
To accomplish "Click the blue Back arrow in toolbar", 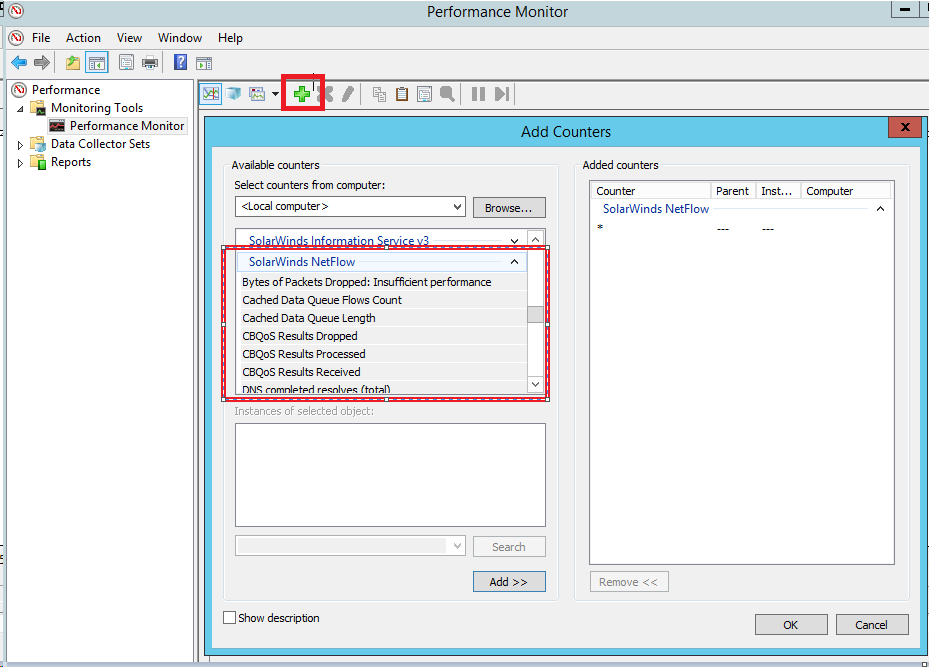I will [19, 62].
